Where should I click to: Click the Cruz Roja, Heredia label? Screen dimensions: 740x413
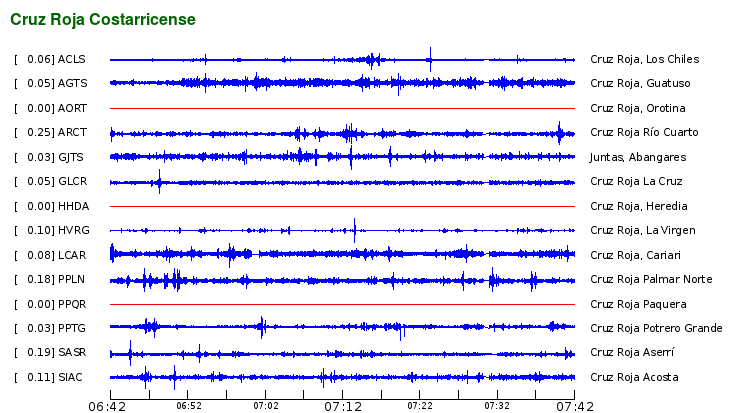tap(639, 206)
